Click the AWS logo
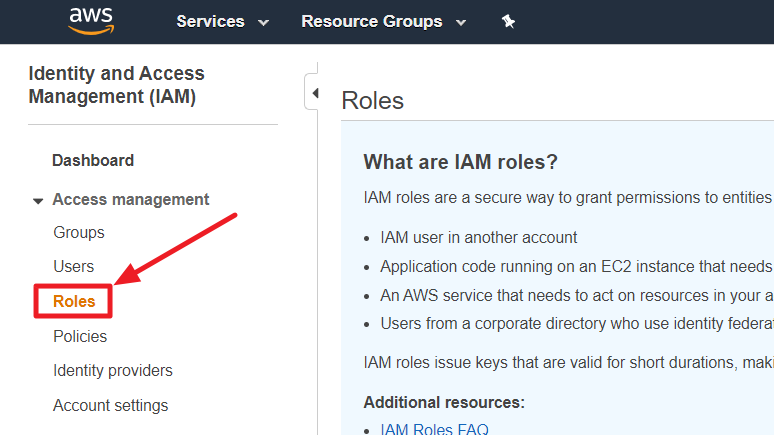Viewport: 774px width, 435px height. [x=91, y=21]
